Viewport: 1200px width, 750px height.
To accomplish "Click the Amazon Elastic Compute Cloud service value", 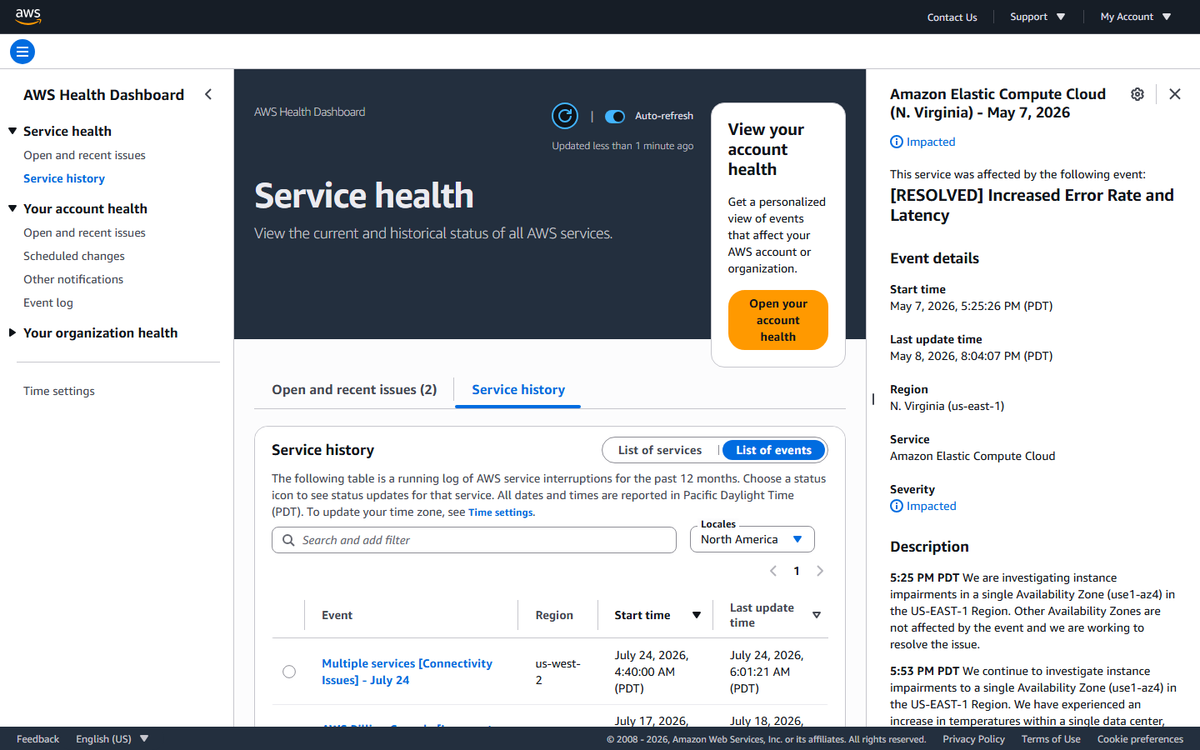I will [x=972, y=456].
